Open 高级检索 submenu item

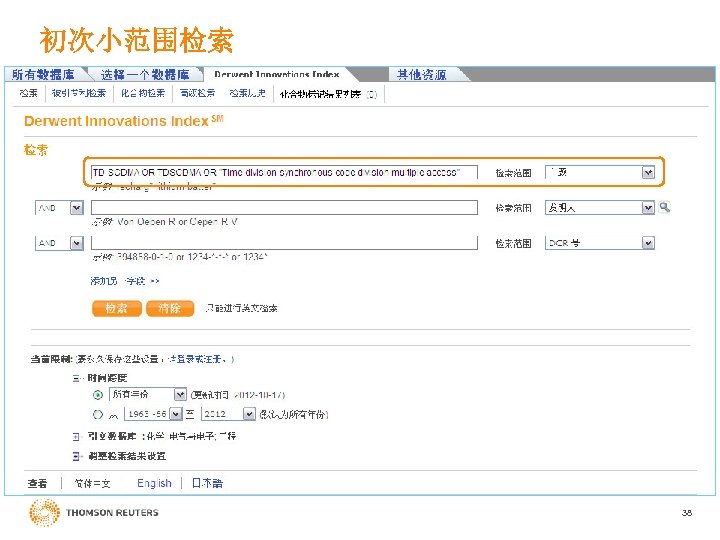click(x=197, y=93)
